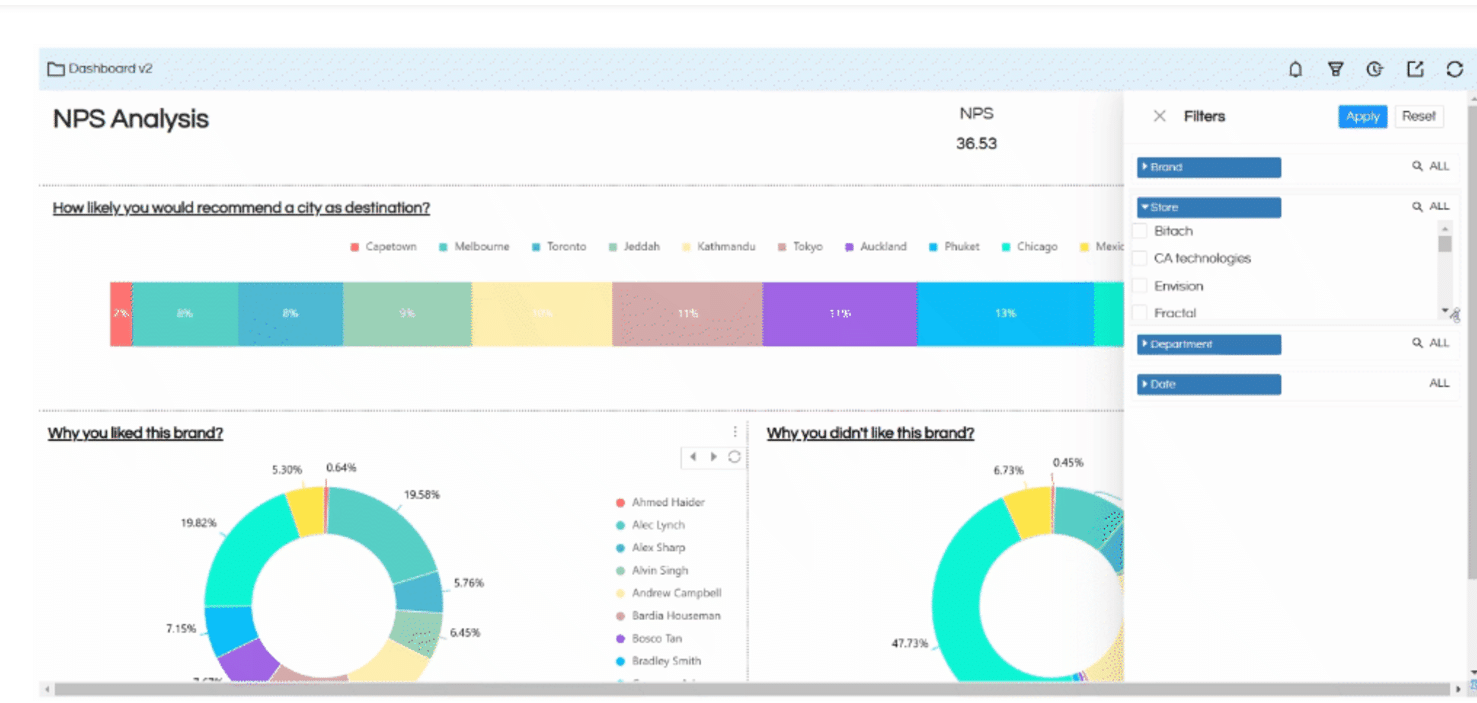Click the Auckland purple bar segment
The width and height of the screenshot is (1477, 703).
tap(839, 314)
